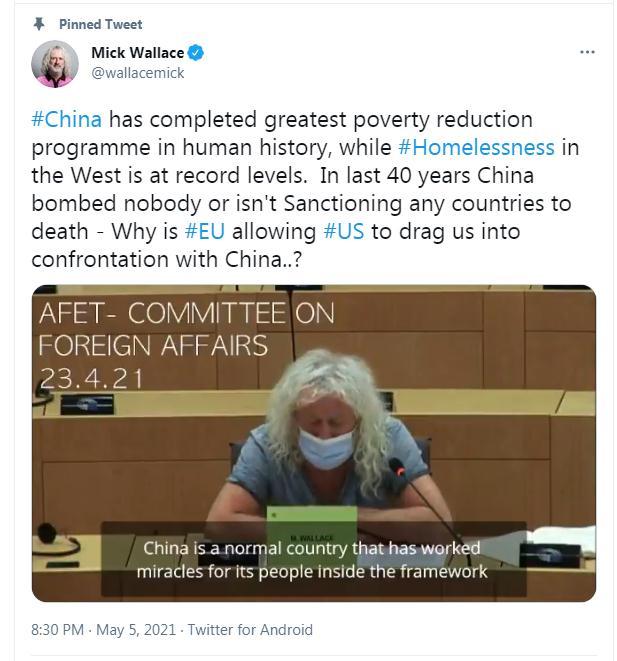
Task: Play the video of the masked speaker
Action: (x=314, y=443)
